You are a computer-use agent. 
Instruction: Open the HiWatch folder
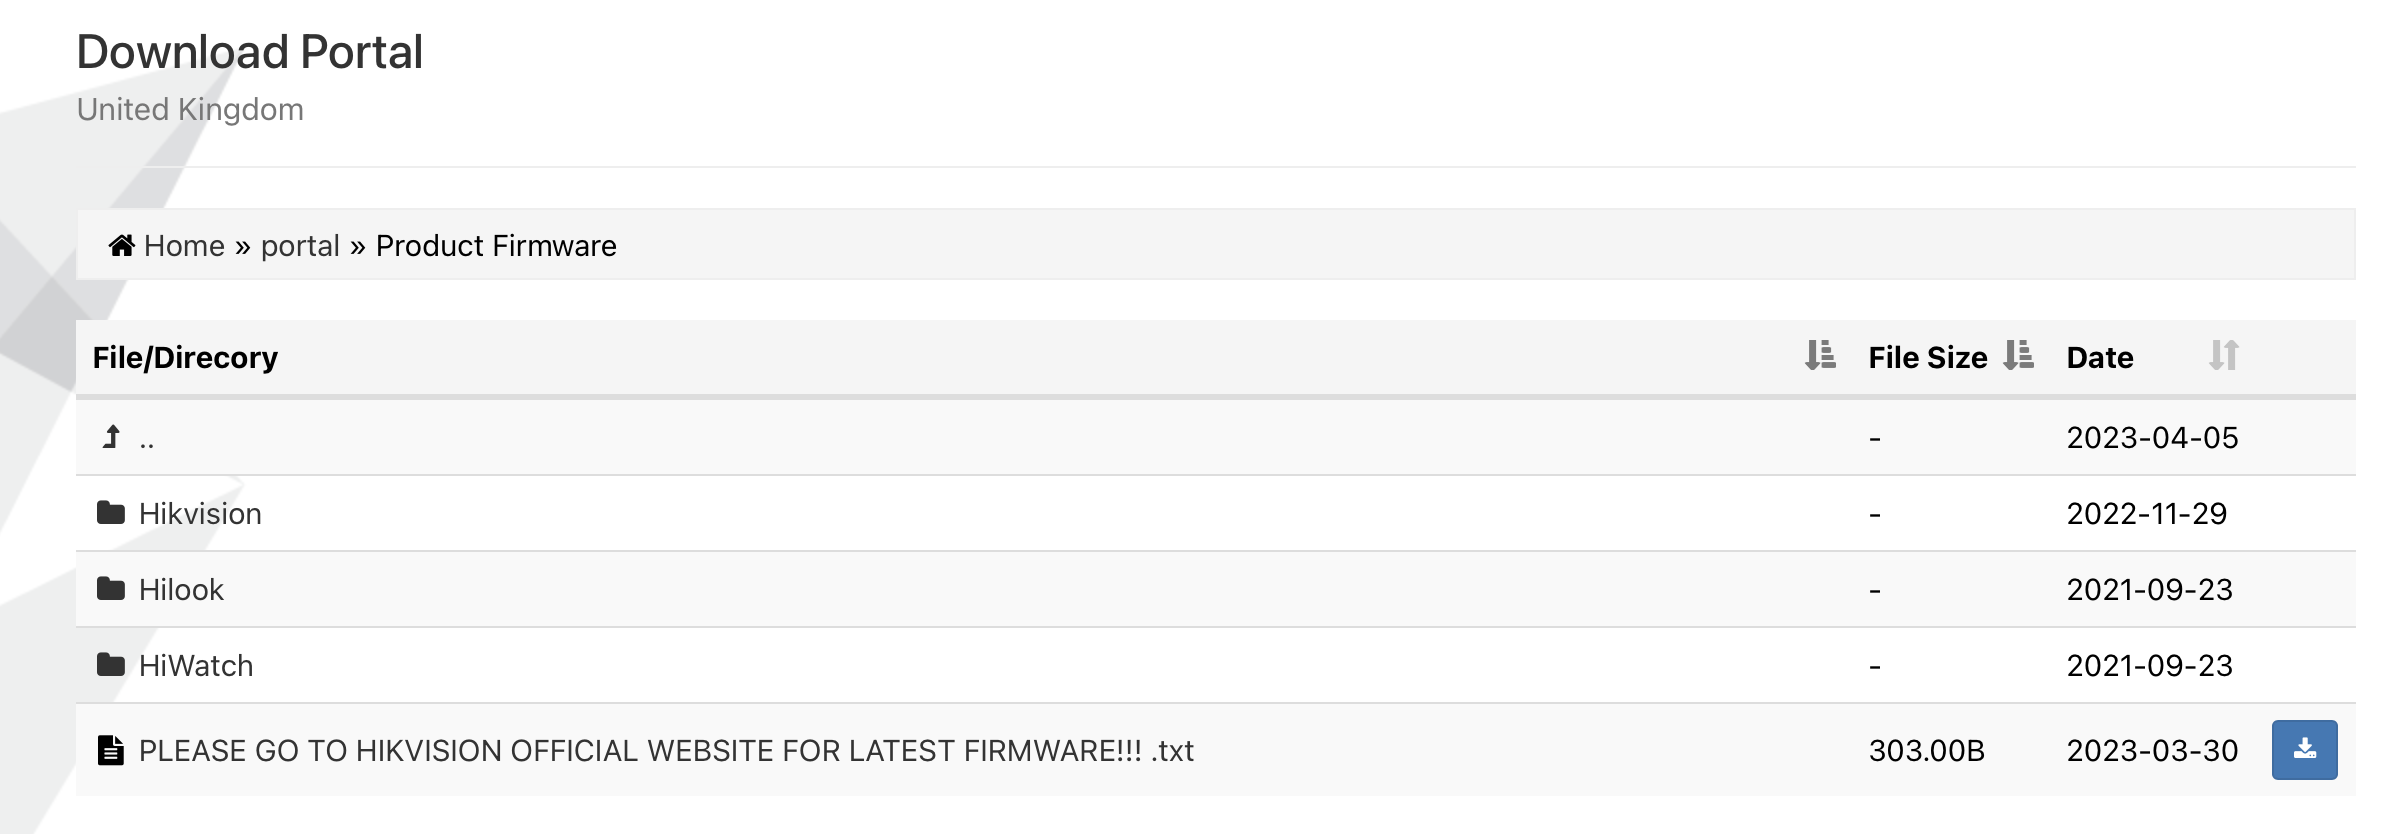click(196, 666)
